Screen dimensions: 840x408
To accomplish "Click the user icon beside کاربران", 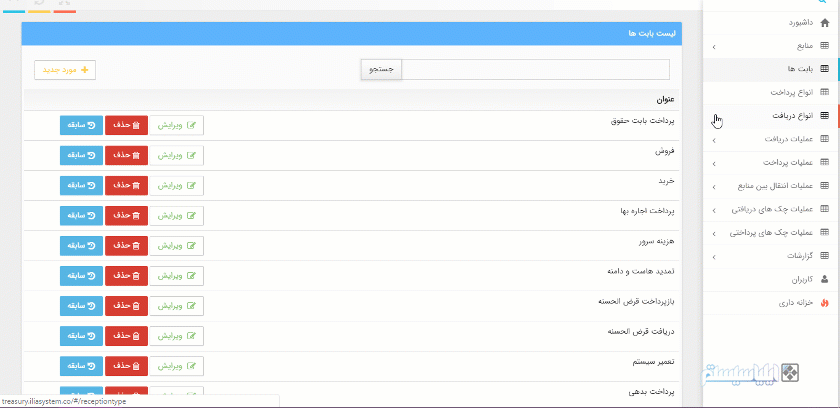I will [824, 278].
